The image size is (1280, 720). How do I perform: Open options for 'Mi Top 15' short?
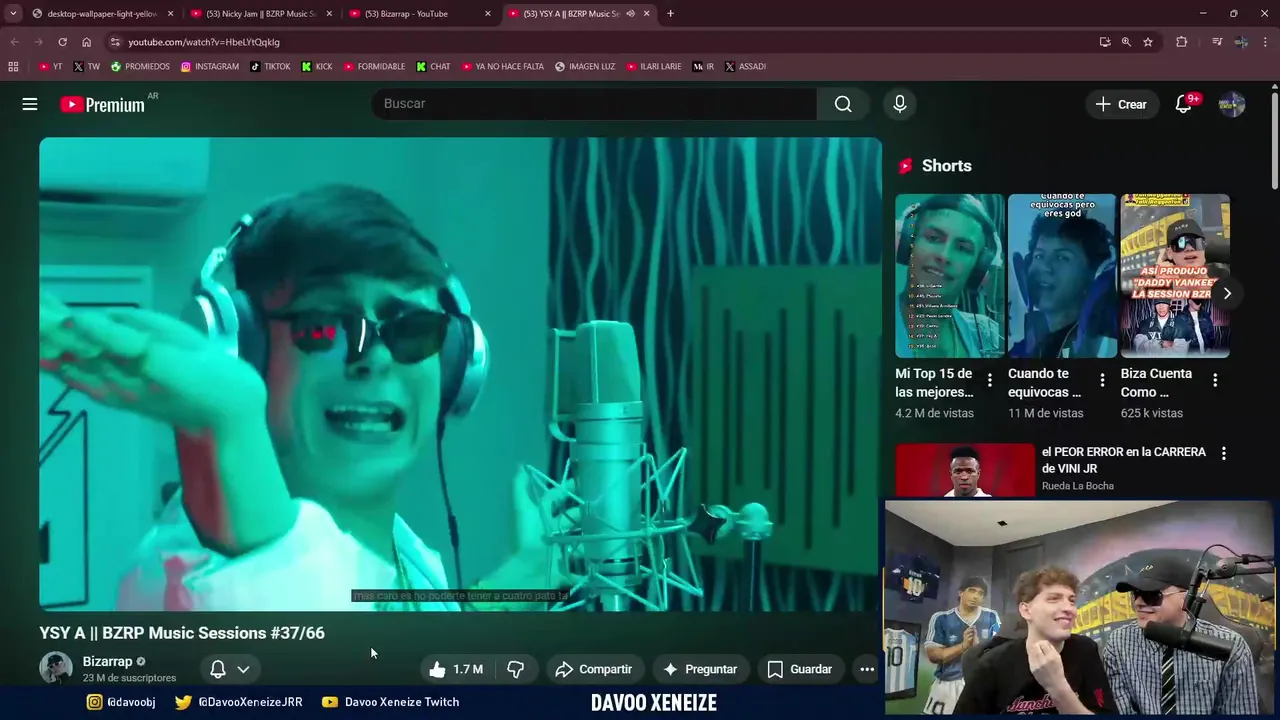[990, 380]
